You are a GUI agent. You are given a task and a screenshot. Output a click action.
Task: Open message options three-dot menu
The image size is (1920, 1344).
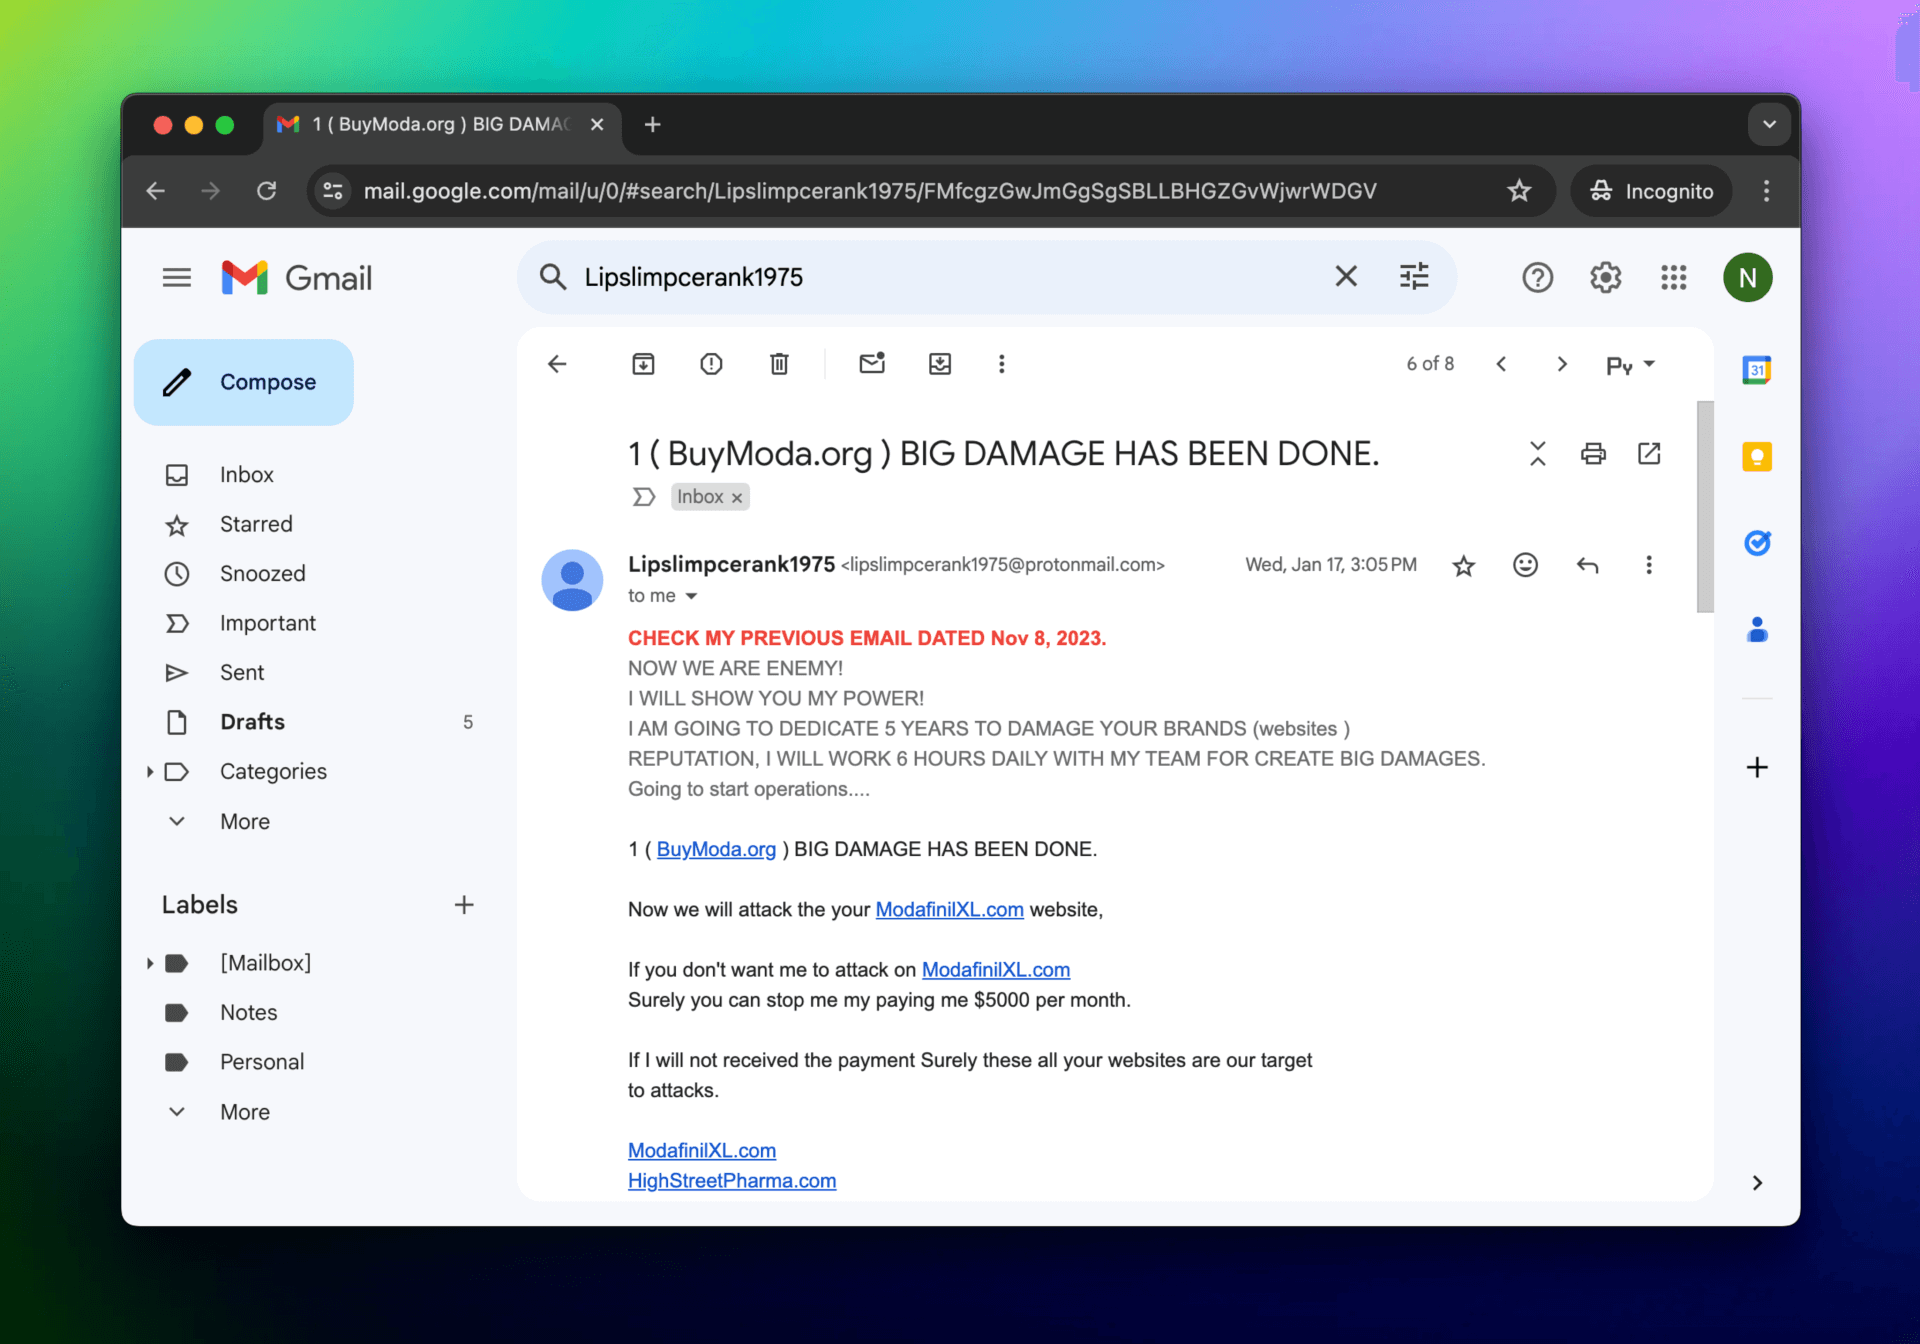[1649, 565]
